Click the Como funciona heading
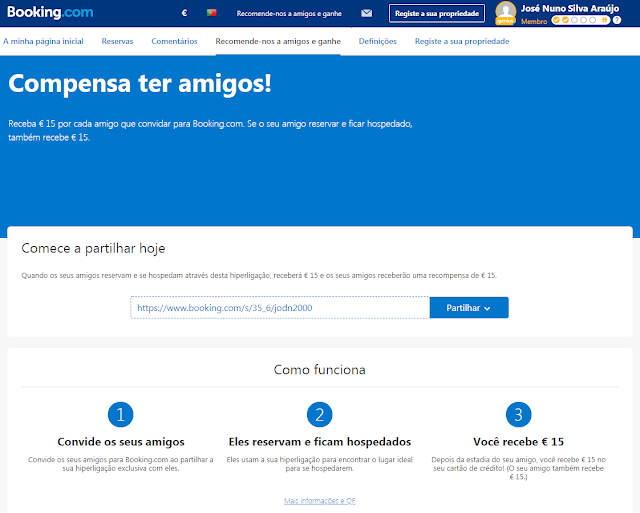This screenshot has height=513, width=640. 320,370
